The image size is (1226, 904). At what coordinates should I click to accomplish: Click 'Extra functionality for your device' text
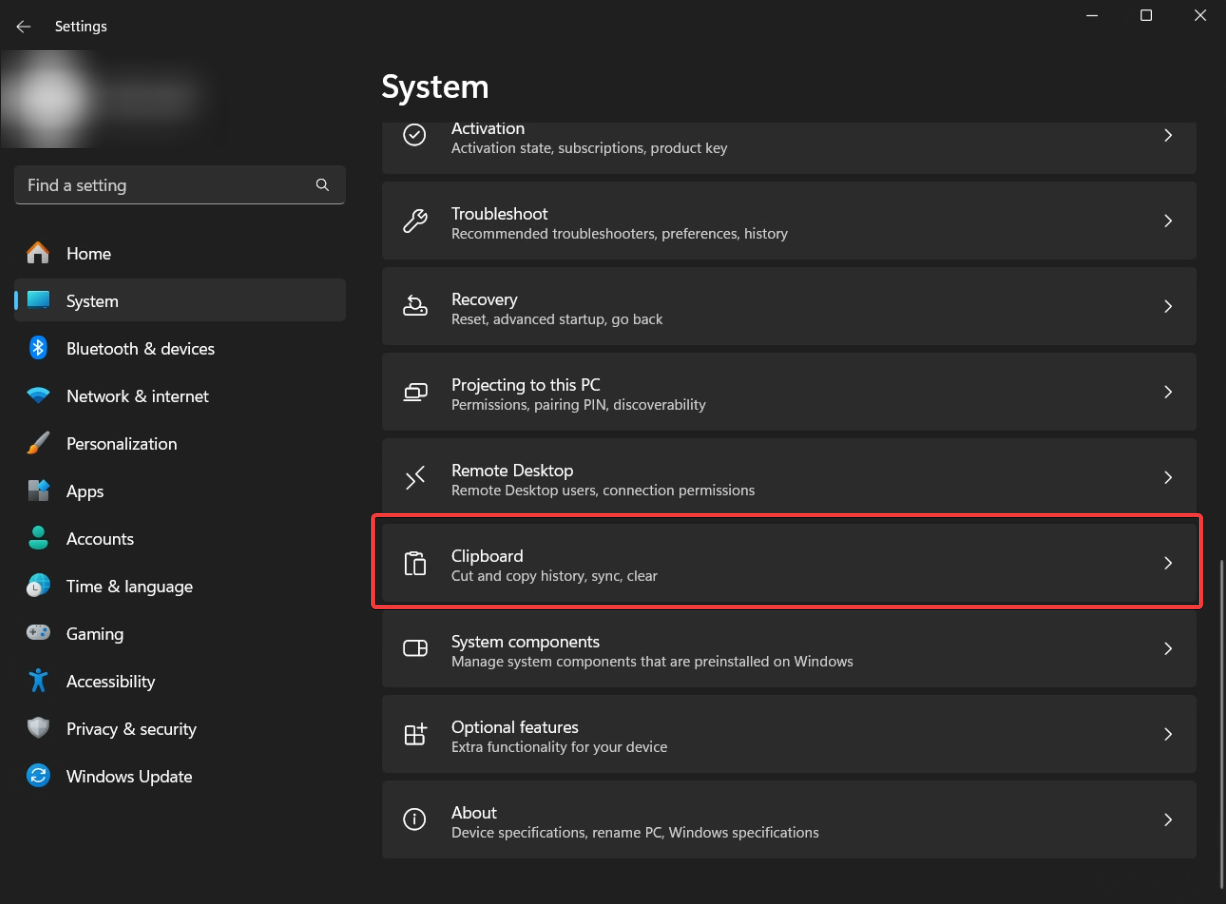coord(559,747)
